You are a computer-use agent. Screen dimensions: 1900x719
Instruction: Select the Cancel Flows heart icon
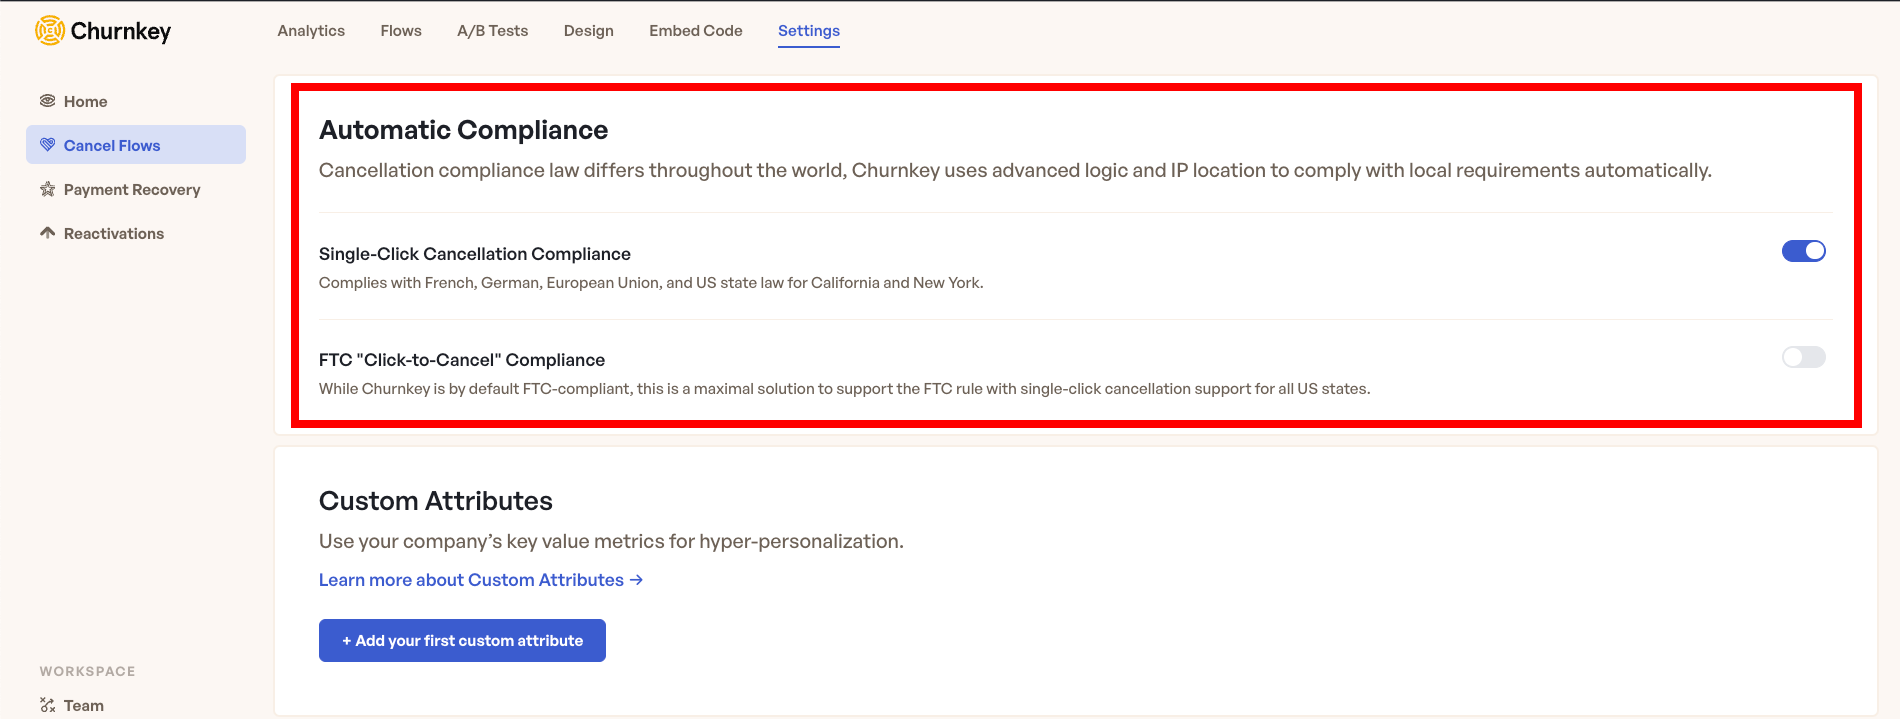pos(47,145)
